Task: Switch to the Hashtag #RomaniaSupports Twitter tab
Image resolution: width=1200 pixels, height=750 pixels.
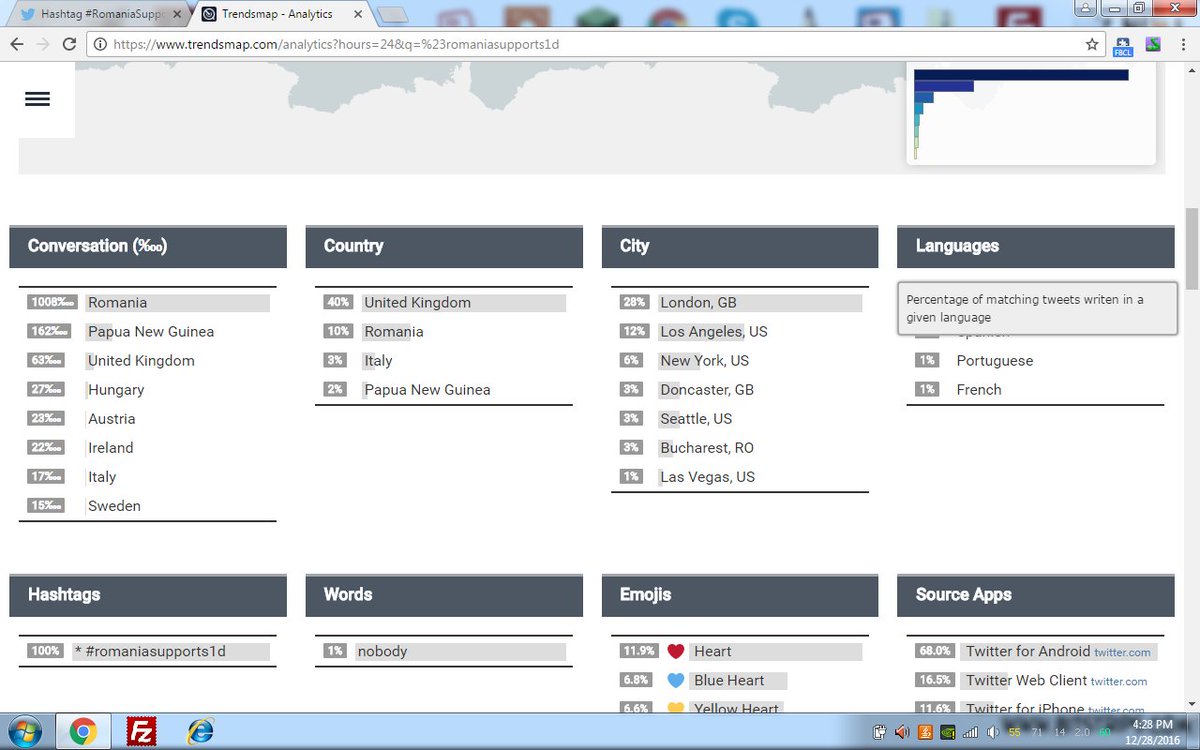Action: coord(98,14)
